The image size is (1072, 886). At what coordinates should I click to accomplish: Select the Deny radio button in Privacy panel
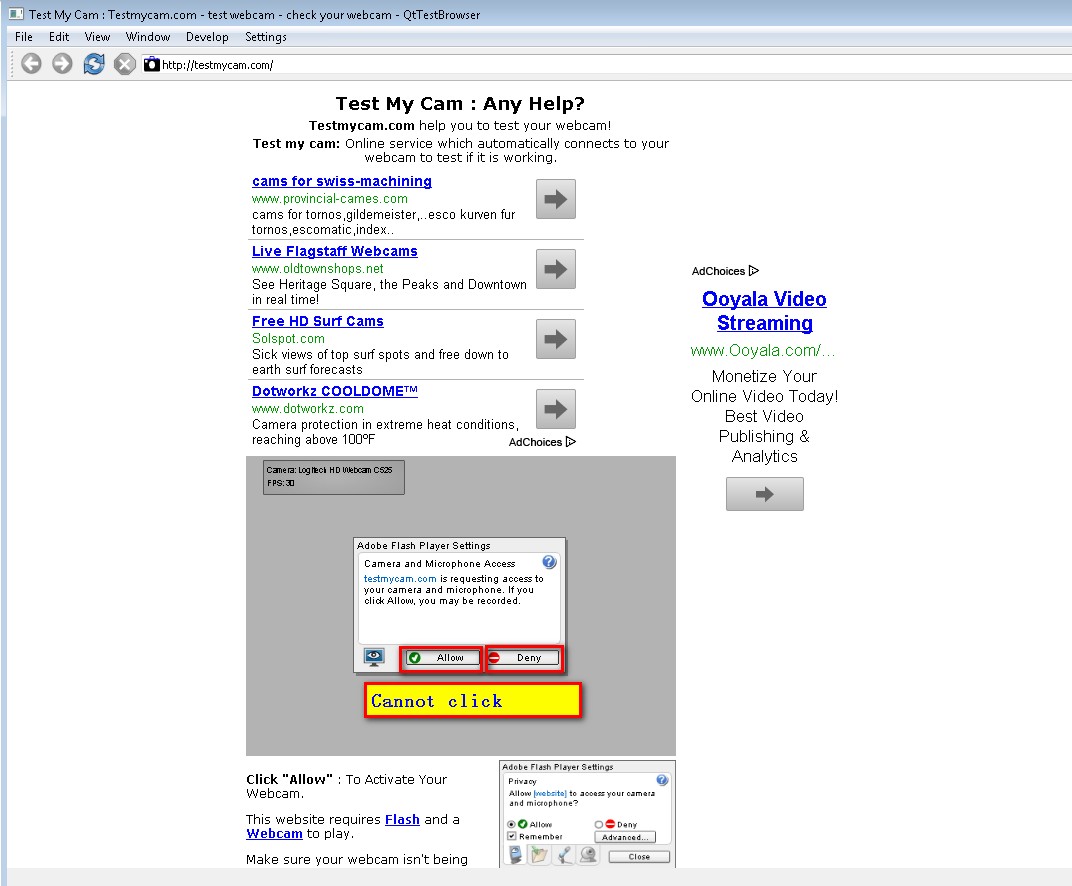(x=599, y=824)
